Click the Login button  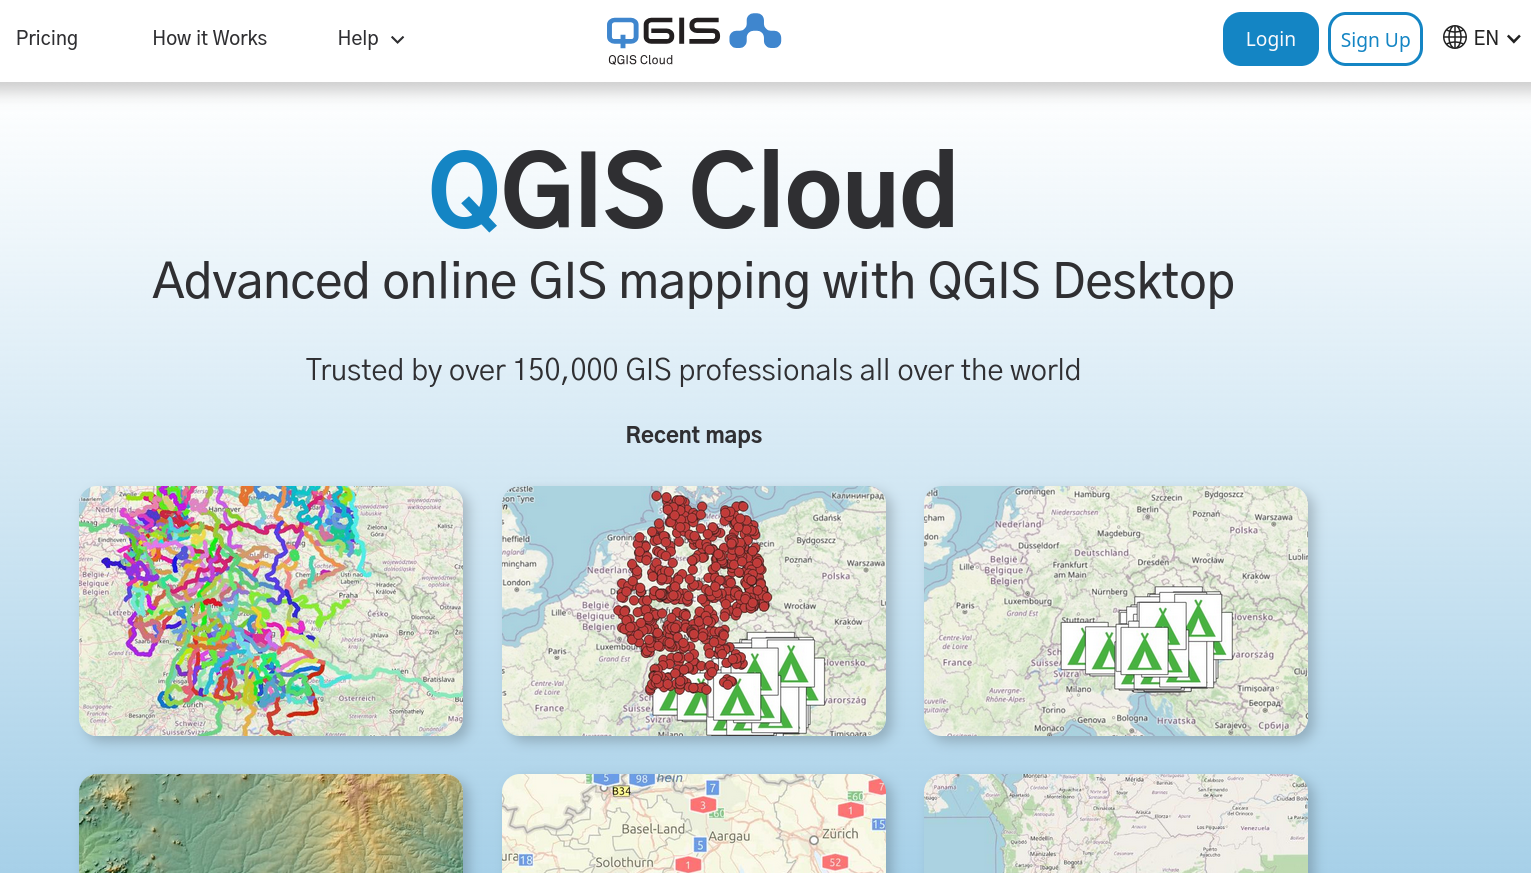tap(1270, 39)
